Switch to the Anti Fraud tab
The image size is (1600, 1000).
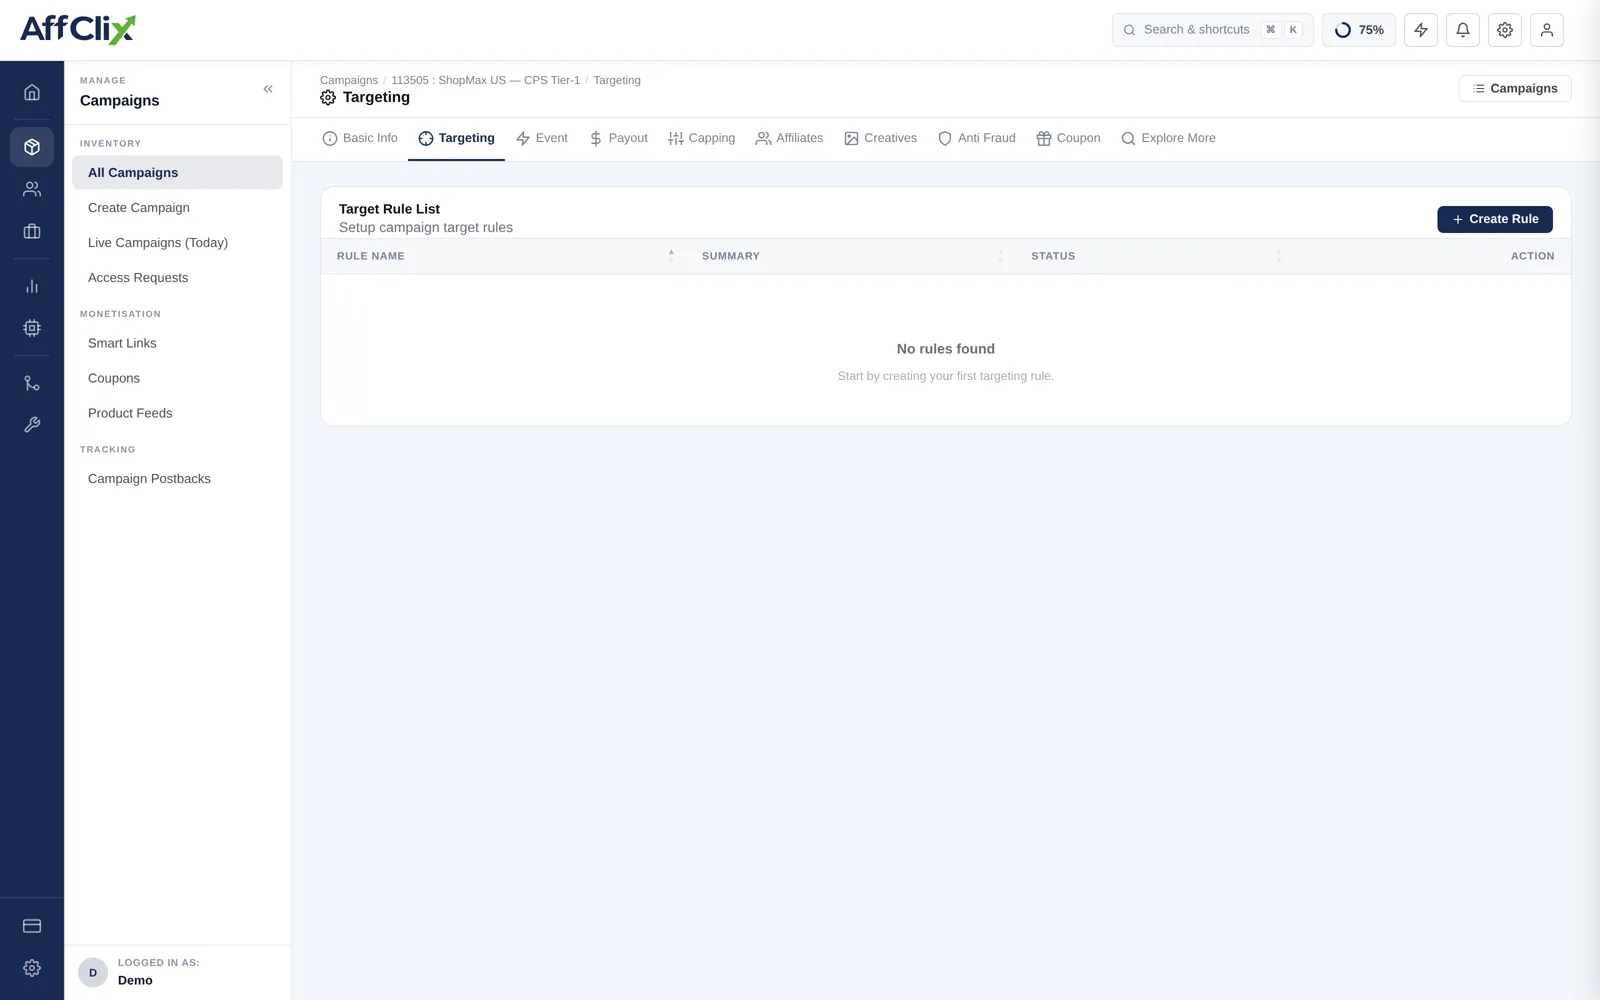click(976, 138)
